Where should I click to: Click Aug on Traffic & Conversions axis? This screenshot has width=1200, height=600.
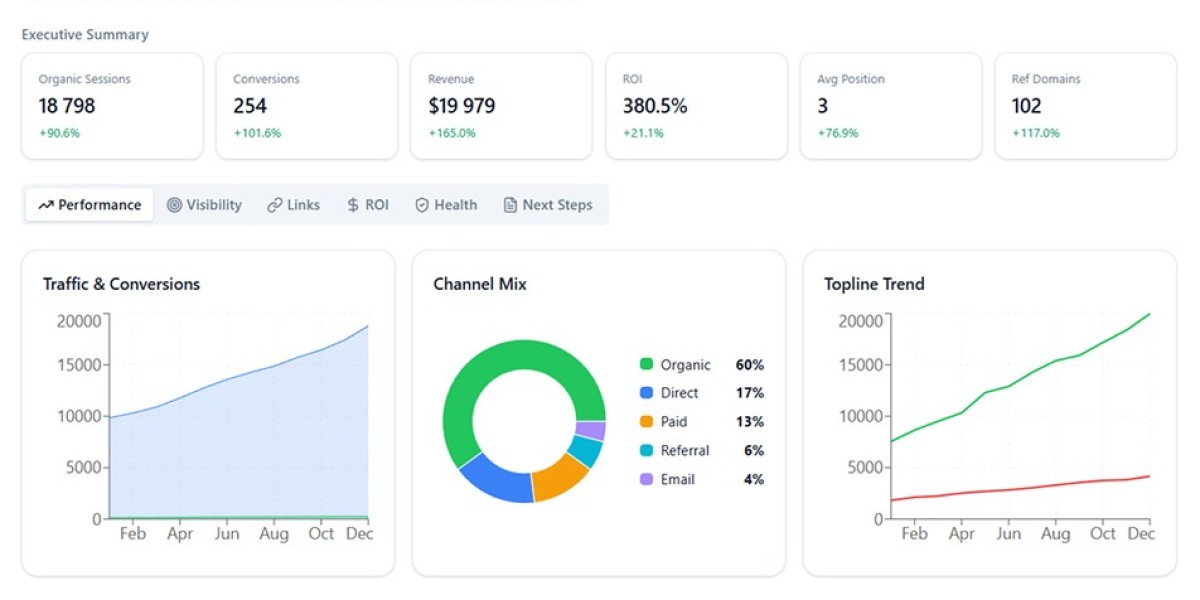[x=274, y=534]
